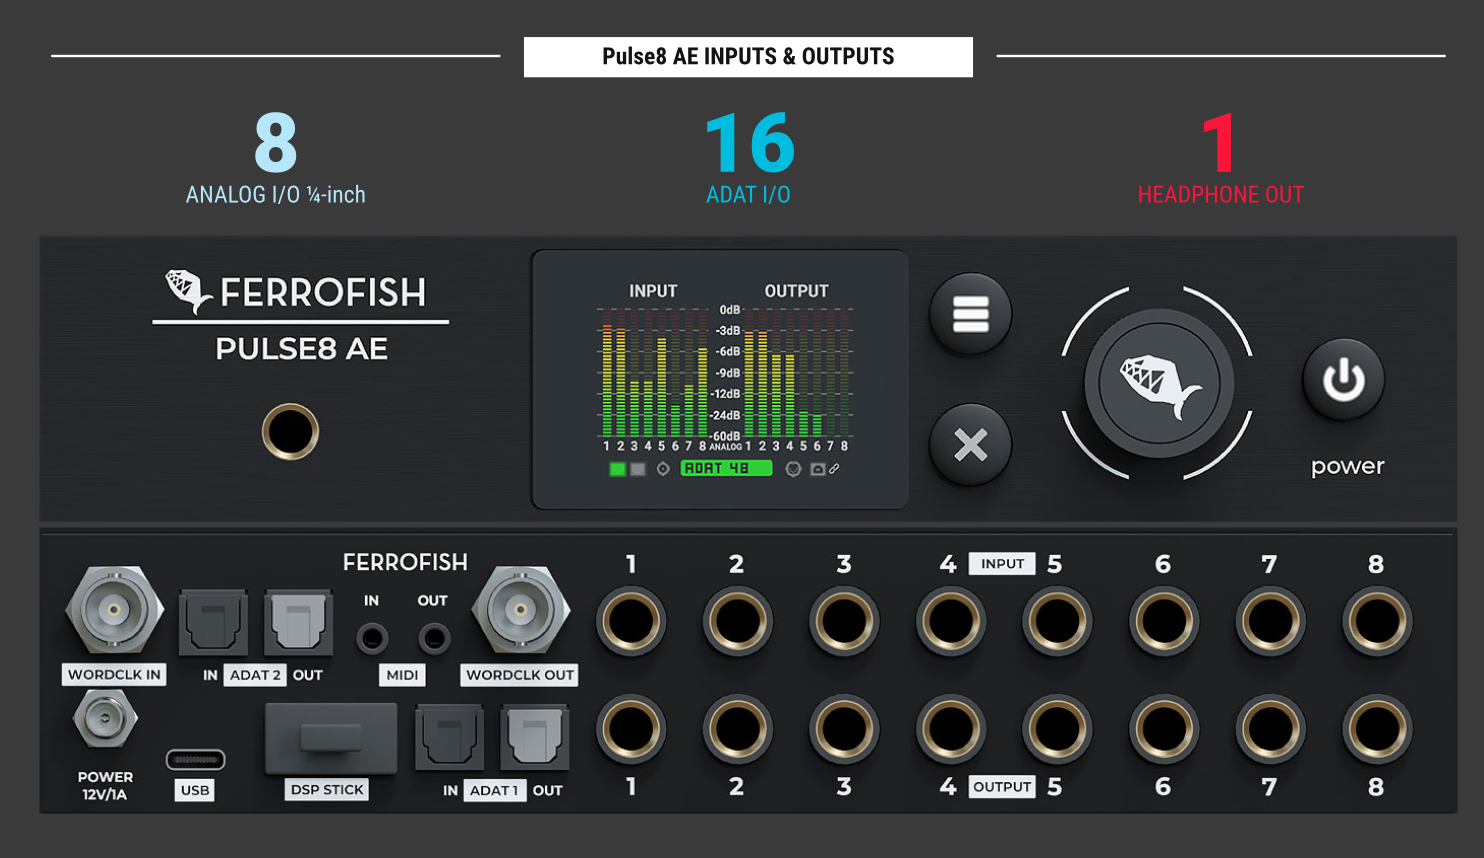Click the crosshair target icon in the display
The image size is (1484, 858).
663,469
